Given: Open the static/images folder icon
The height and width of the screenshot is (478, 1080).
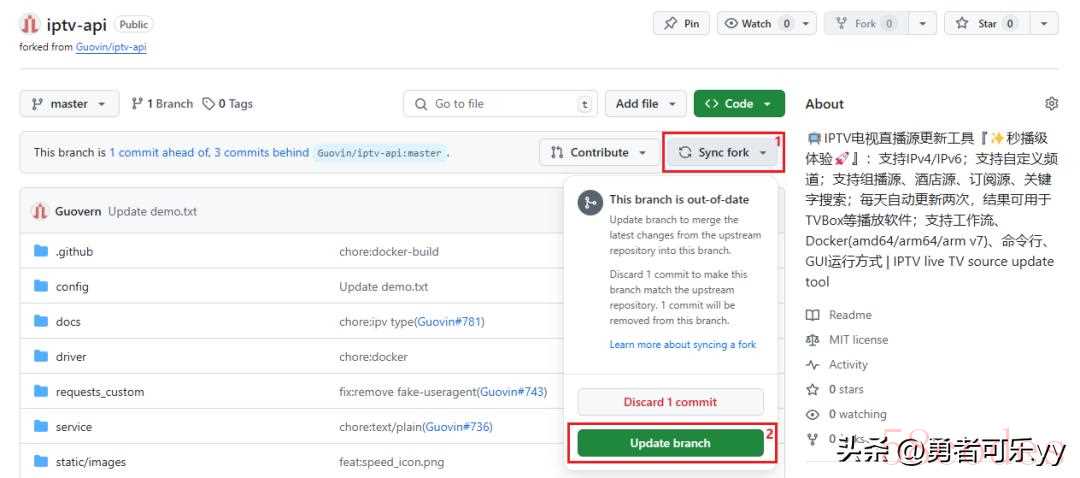Looking at the screenshot, I should pyautogui.click(x=41, y=461).
